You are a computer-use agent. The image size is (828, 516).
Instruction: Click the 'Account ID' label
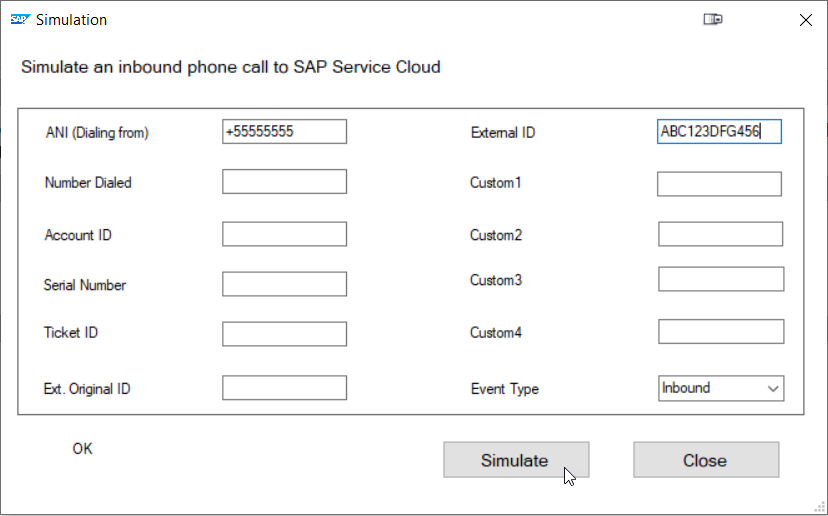click(78, 235)
